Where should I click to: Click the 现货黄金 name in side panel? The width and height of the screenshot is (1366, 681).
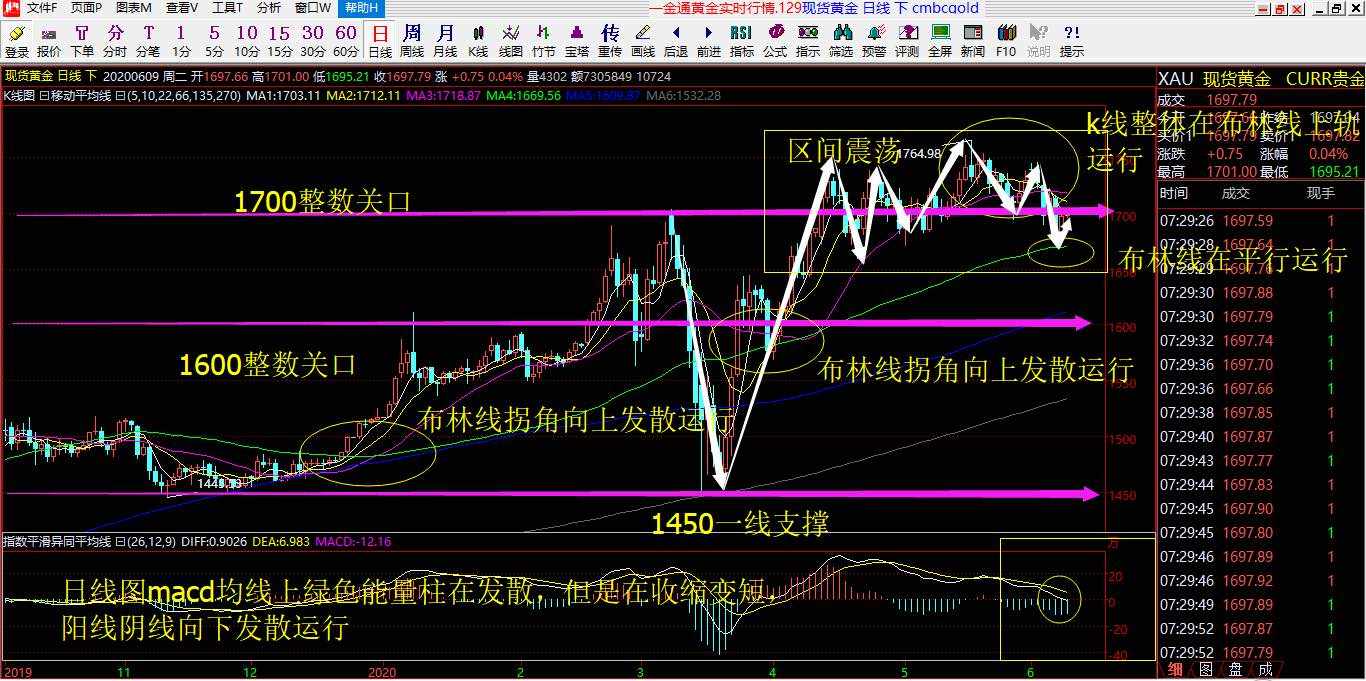click(x=1237, y=79)
